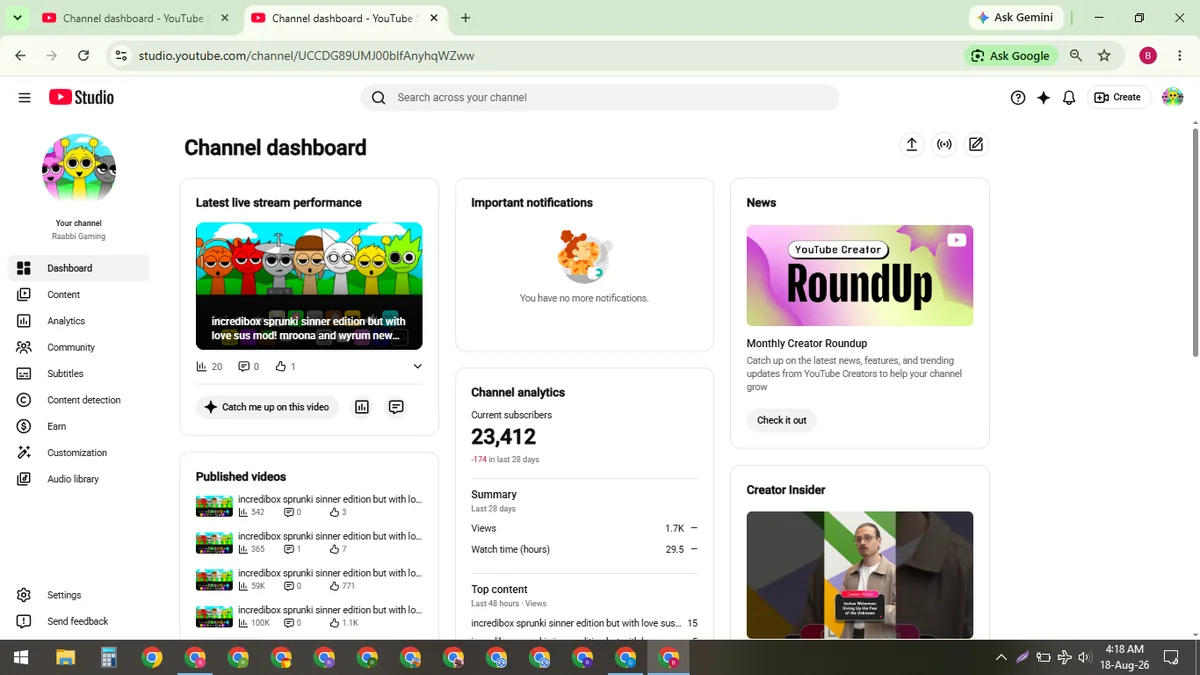This screenshot has height=675, width=1200.
Task: Show hidden system tray icons
Action: (x=1001, y=657)
